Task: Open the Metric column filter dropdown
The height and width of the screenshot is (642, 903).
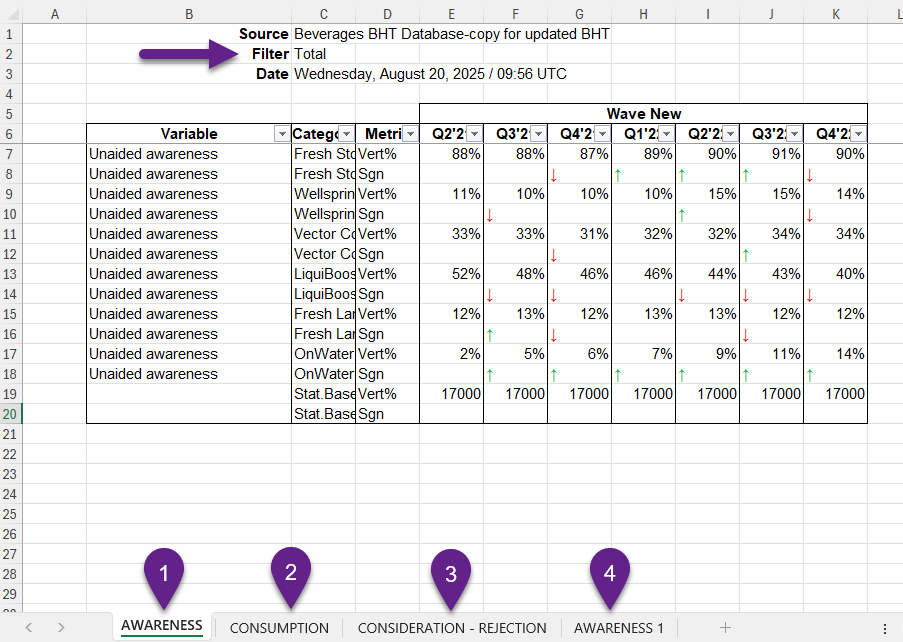Action: pos(409,134)
